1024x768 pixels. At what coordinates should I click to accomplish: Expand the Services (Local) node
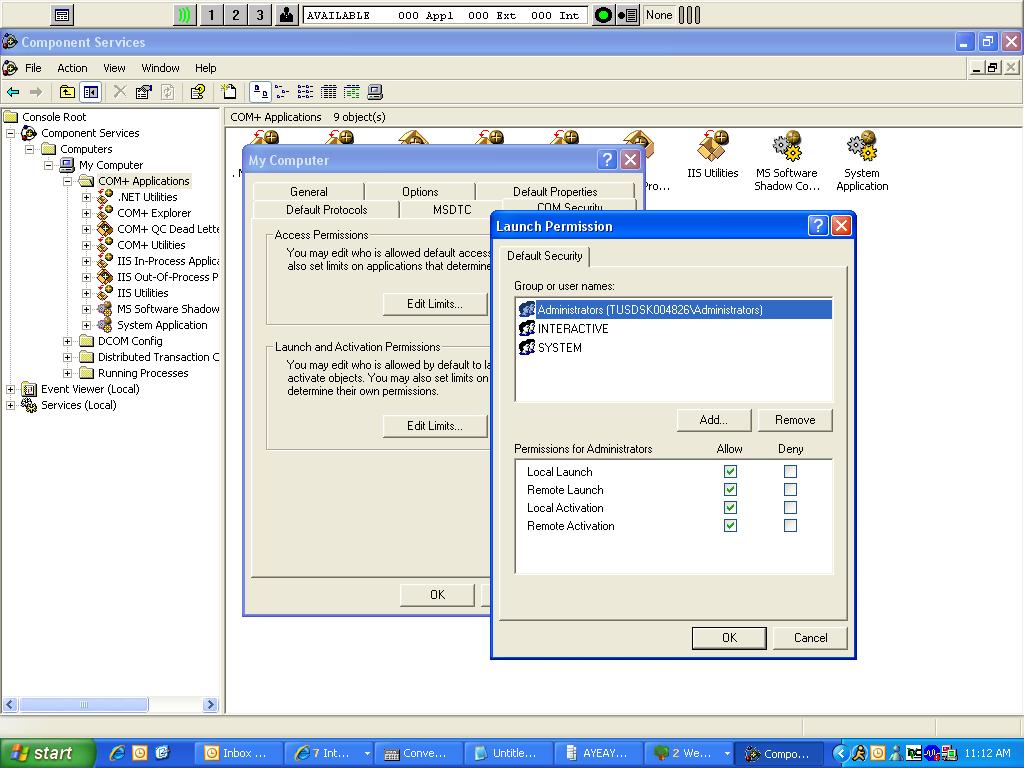point(10,405)
